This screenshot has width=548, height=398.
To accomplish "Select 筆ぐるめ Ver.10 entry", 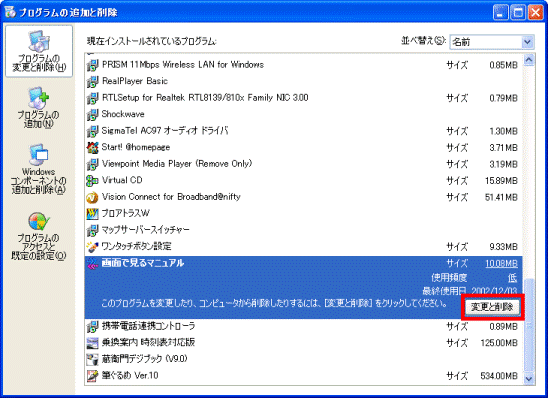I will tap(304, 376).
